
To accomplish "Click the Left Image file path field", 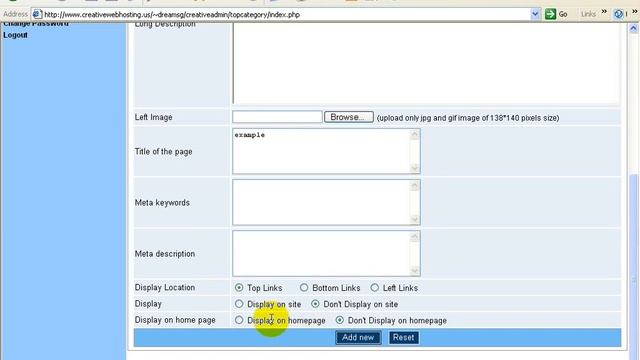I will coord(277,117).
